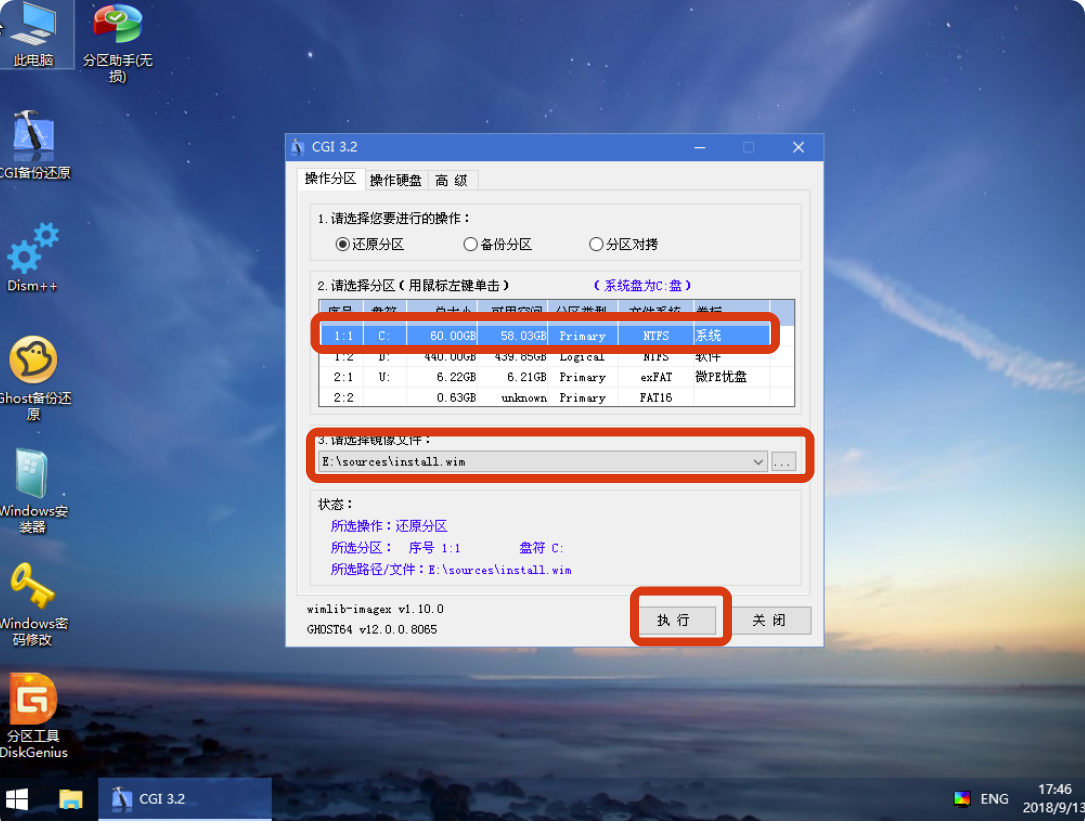Select the 分区对拷 radio button
Screen dimensions: 1085x831
[597, 244]
